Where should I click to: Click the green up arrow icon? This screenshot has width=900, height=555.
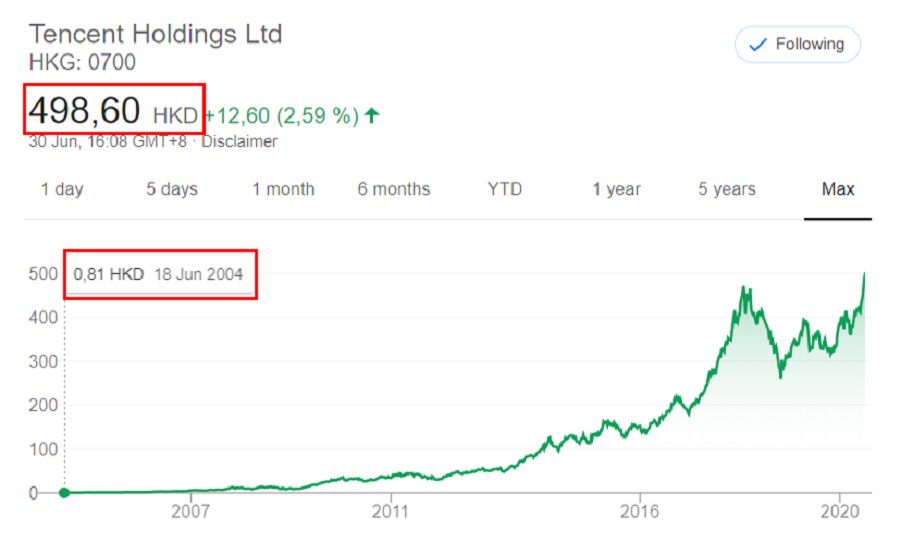(372, 116)
